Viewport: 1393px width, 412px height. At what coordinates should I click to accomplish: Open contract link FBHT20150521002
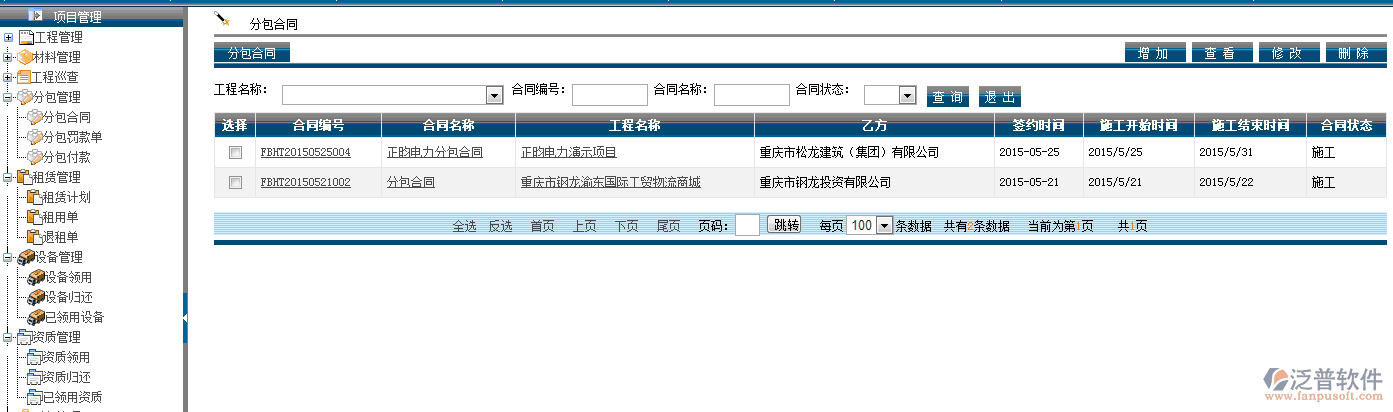[305, 183]
